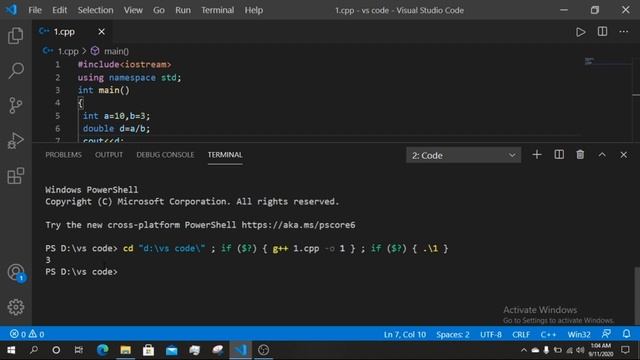
Task: Click VS Code taskbar icon
Action: [x=240, y=350]
